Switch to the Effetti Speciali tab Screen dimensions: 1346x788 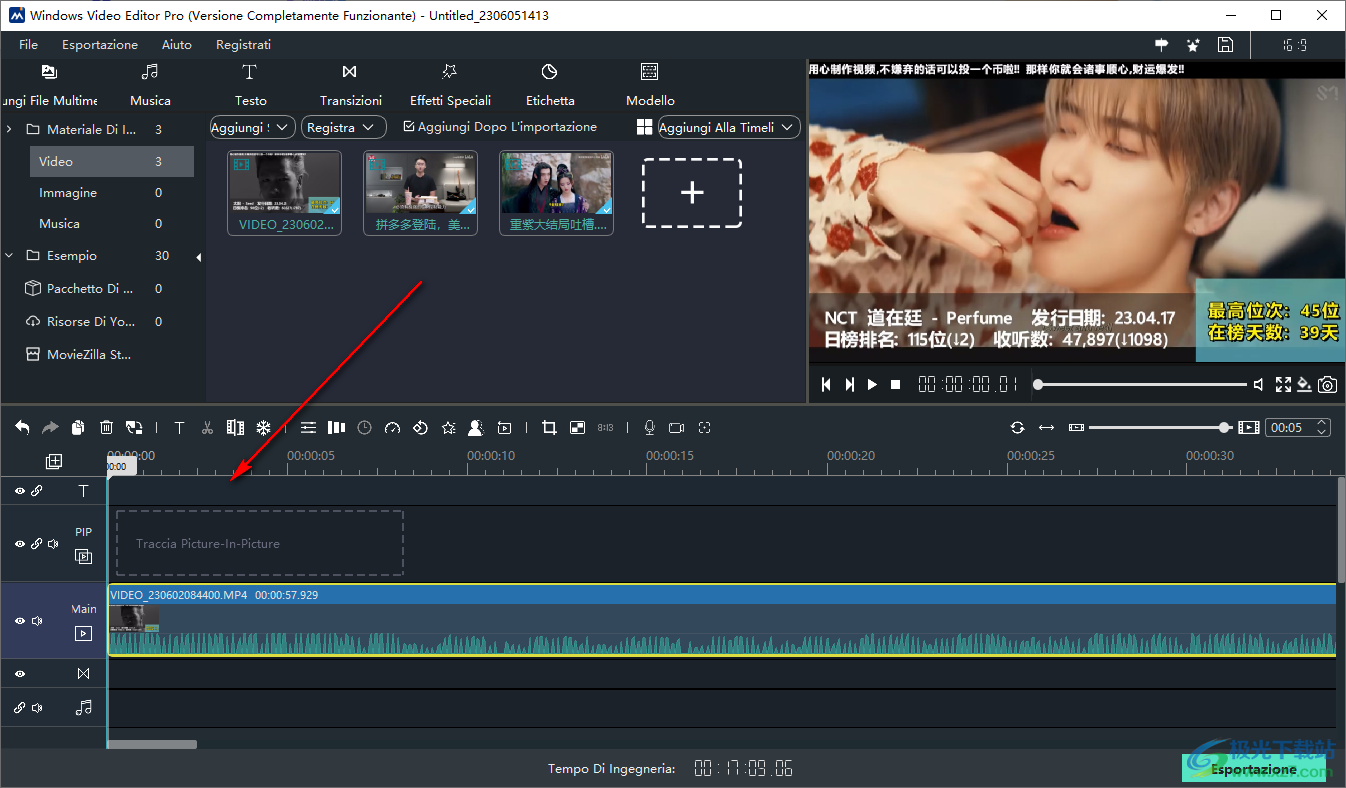[450, 86]
